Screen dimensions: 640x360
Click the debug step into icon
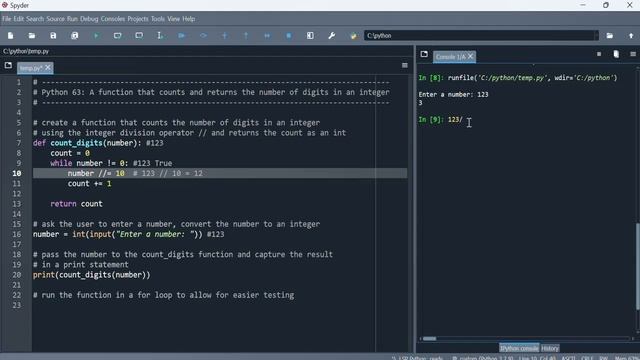click(x=224, y=36)
